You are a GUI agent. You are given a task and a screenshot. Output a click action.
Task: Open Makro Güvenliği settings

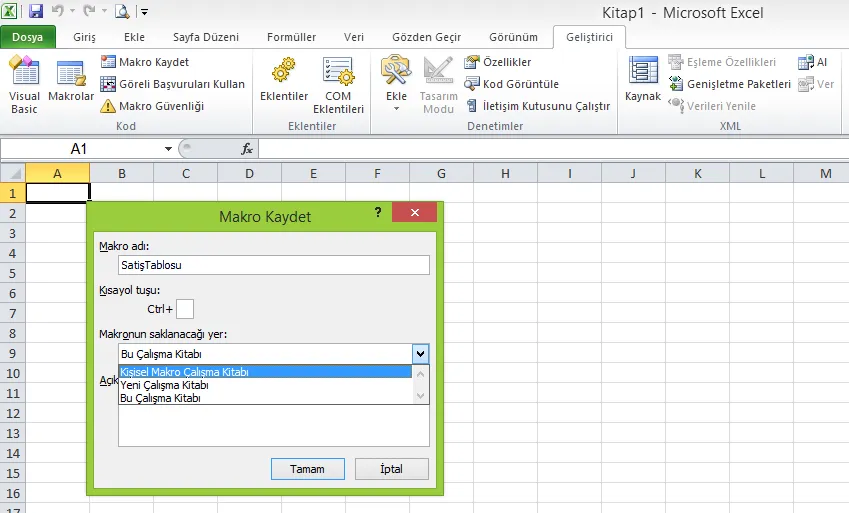click(152, 106)
